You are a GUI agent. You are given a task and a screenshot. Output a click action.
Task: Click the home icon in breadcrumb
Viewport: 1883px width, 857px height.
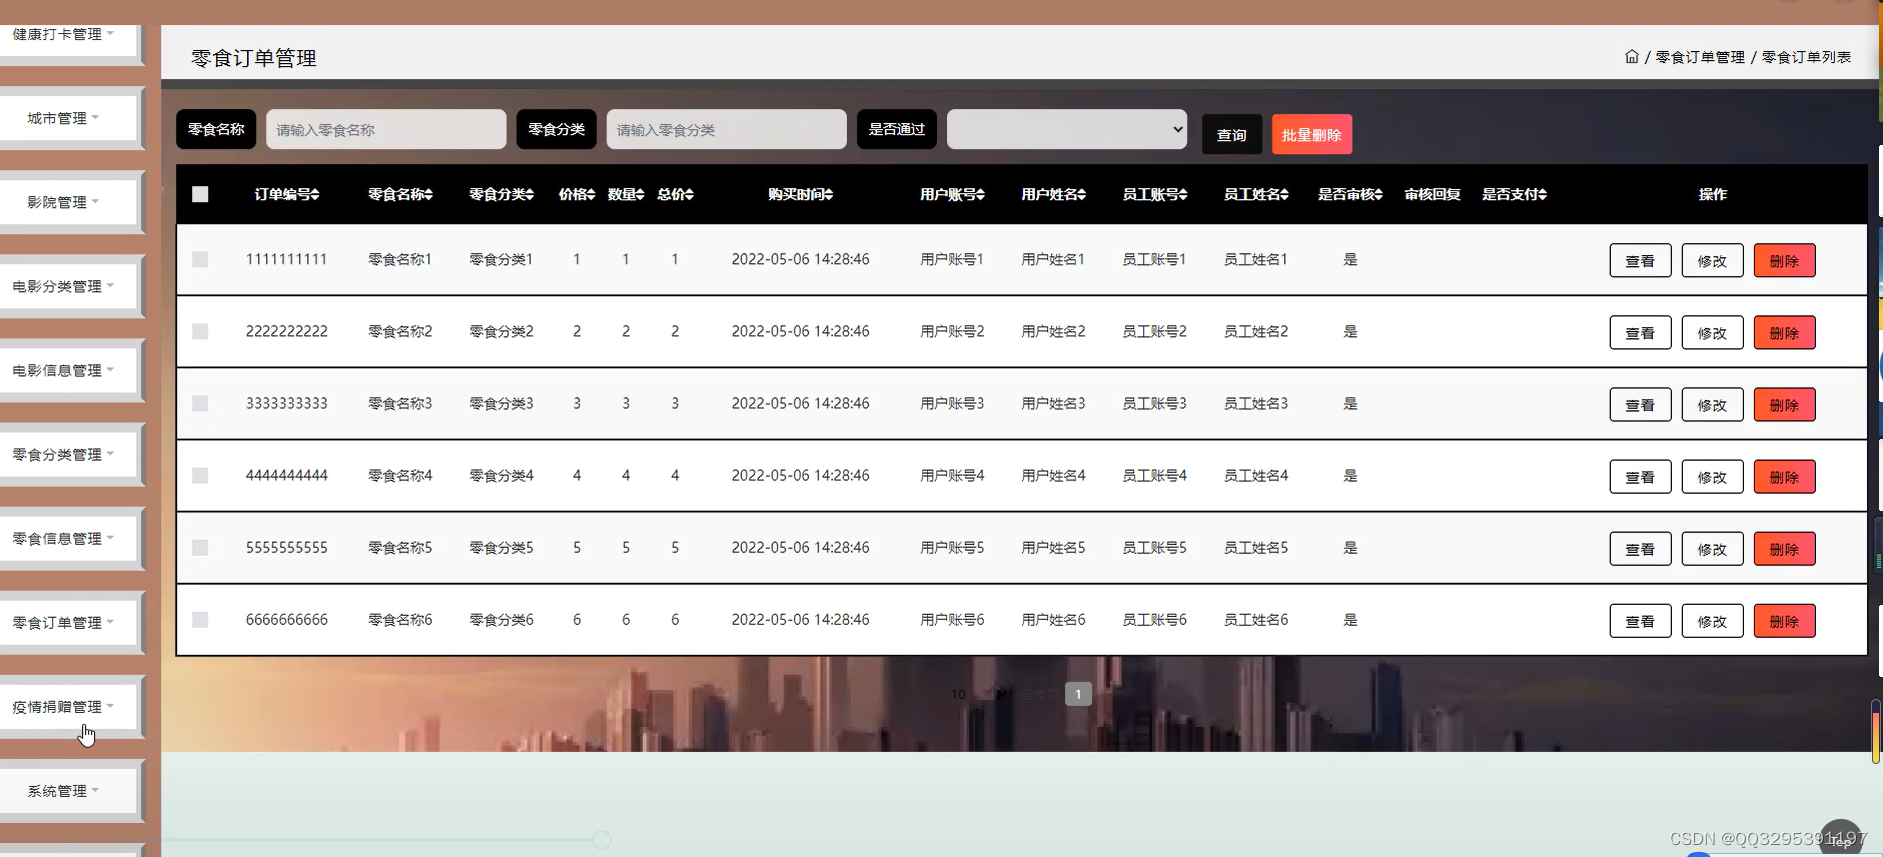click(1631, 57)
